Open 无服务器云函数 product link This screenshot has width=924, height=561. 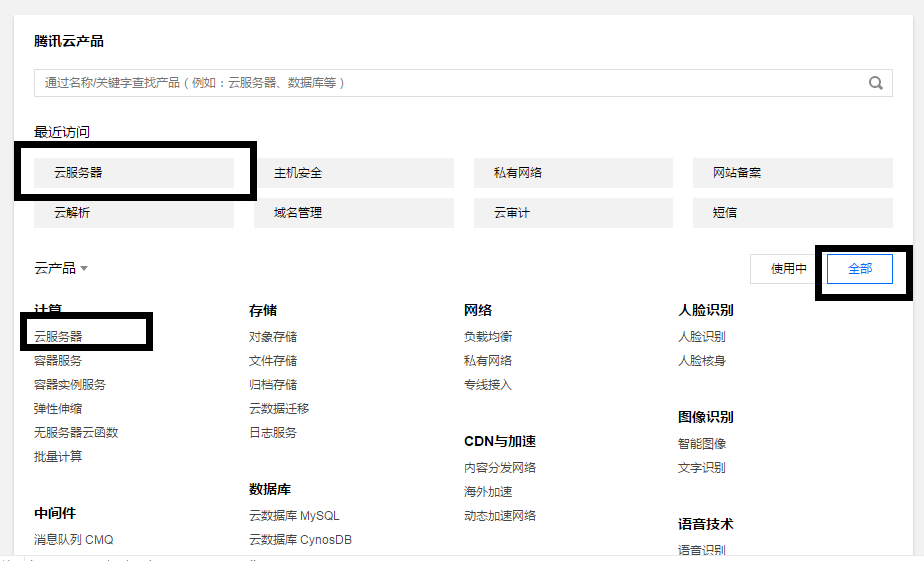[76, 433]
